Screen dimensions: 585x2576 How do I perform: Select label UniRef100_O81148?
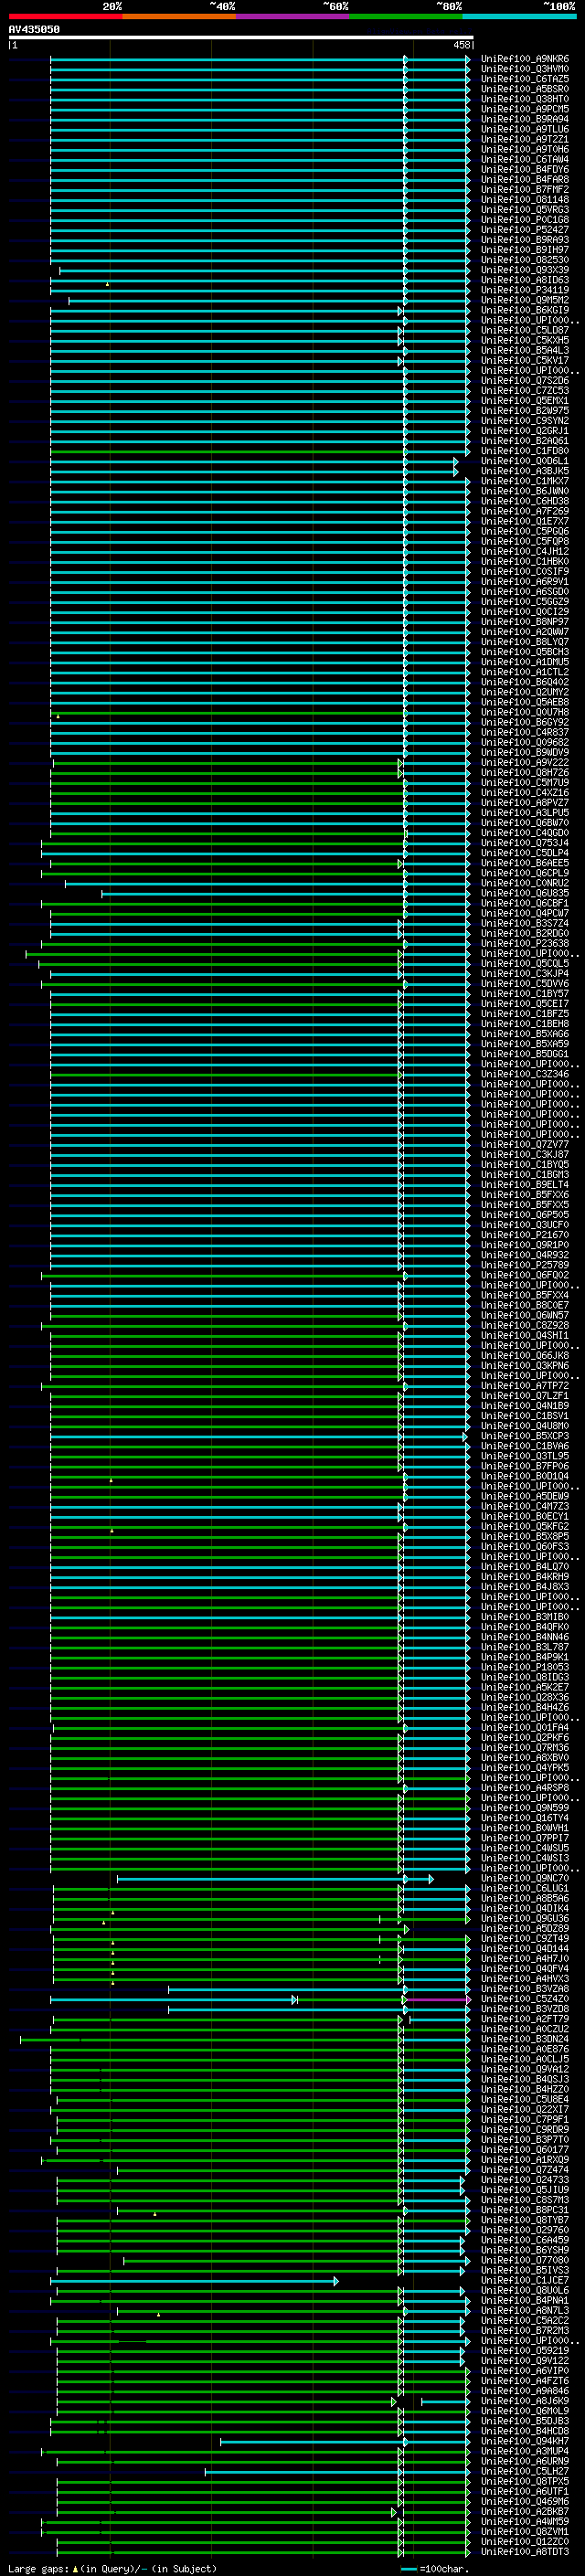(x=525, y=200)
